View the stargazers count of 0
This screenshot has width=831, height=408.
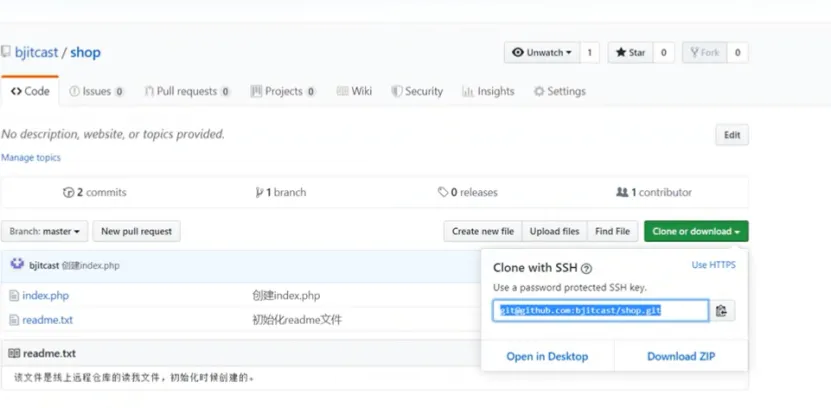[664, 52]
